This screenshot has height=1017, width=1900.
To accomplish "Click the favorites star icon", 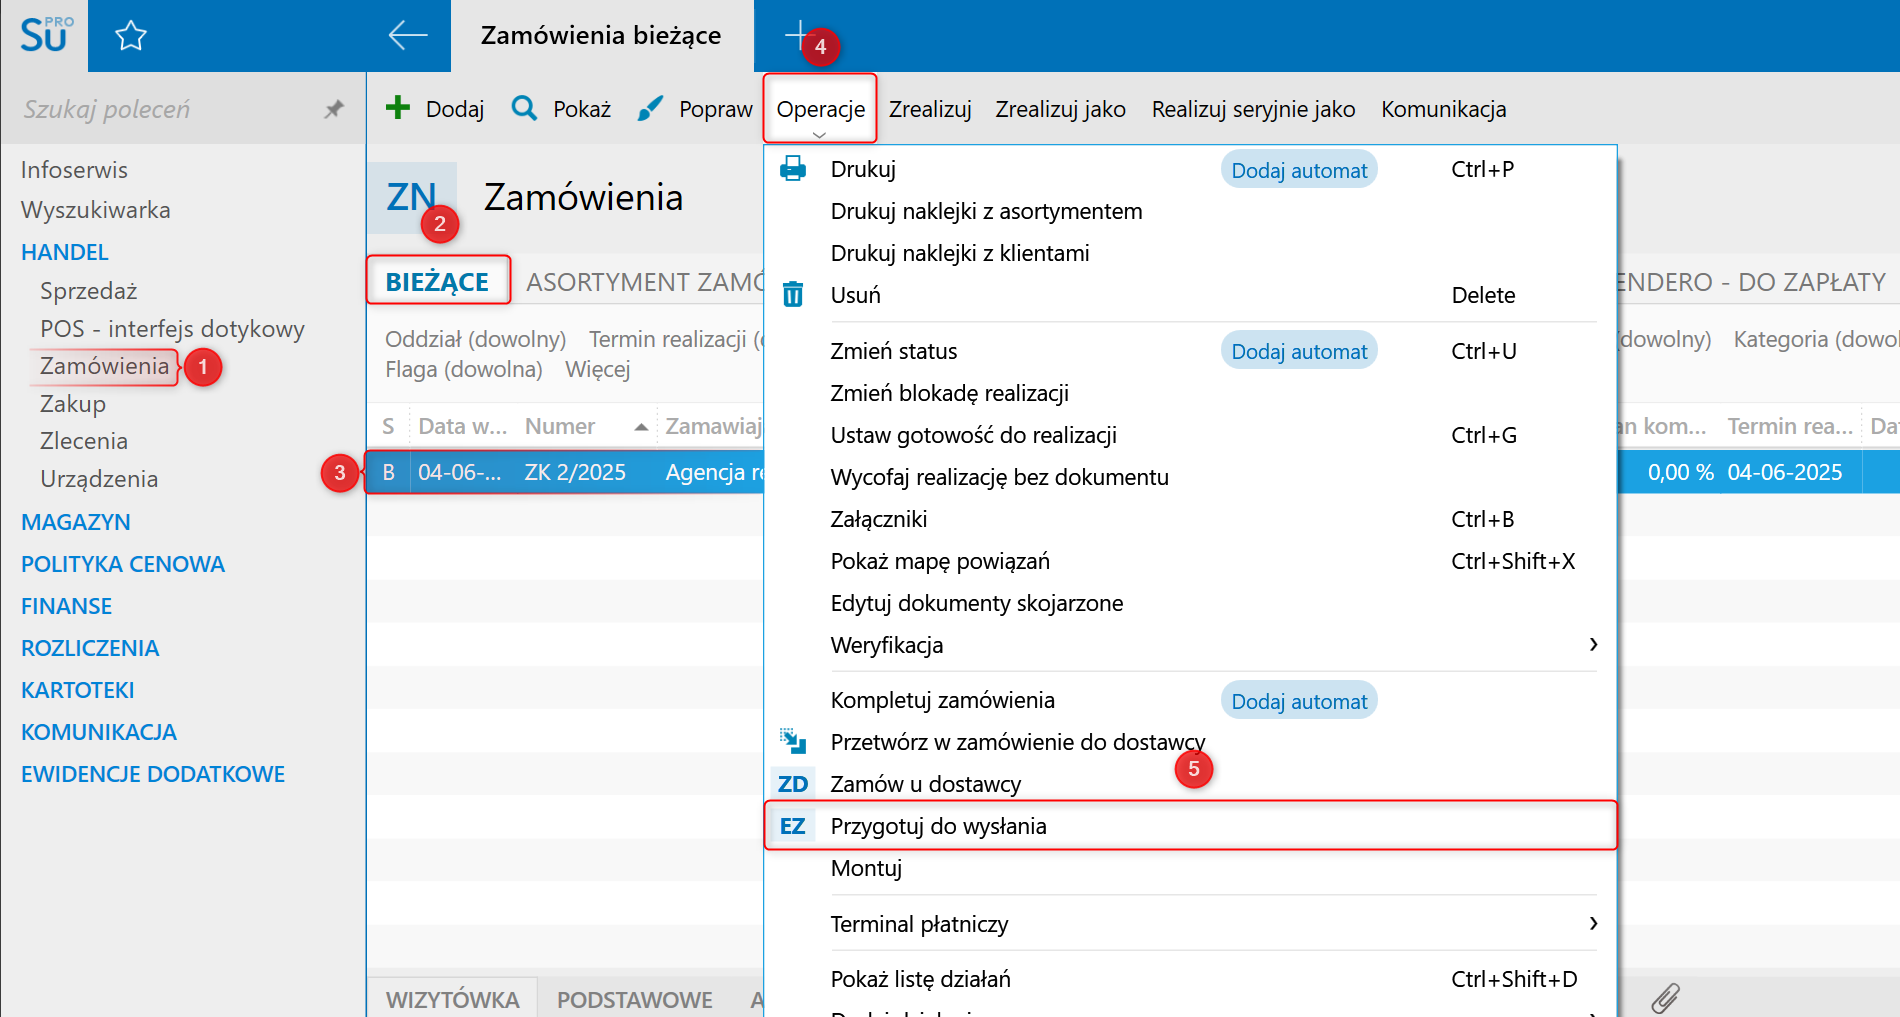I will pos(131,37).
